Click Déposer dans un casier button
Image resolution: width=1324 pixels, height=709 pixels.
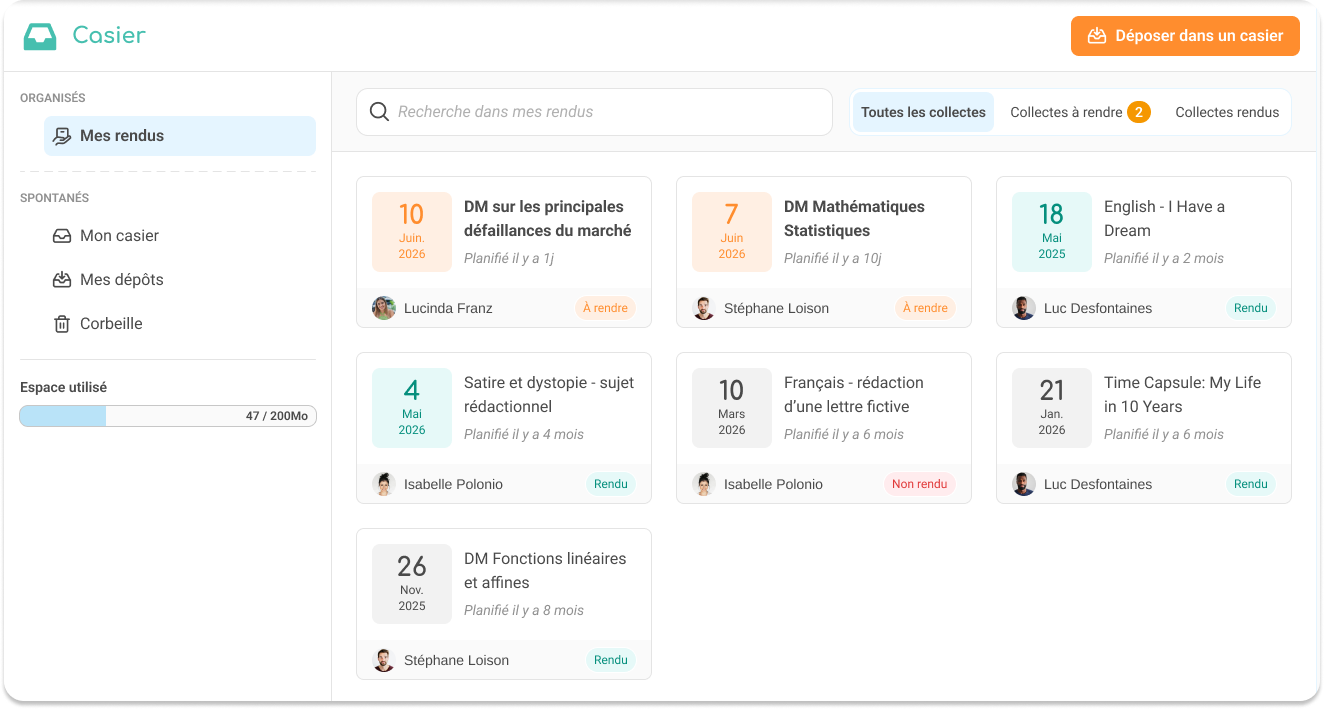click(1185, 36)
